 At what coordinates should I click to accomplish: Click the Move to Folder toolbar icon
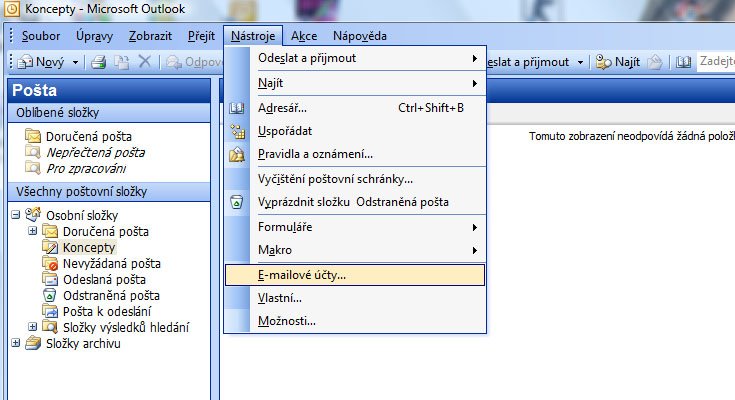pyautogui.click(x=122, y=62)
